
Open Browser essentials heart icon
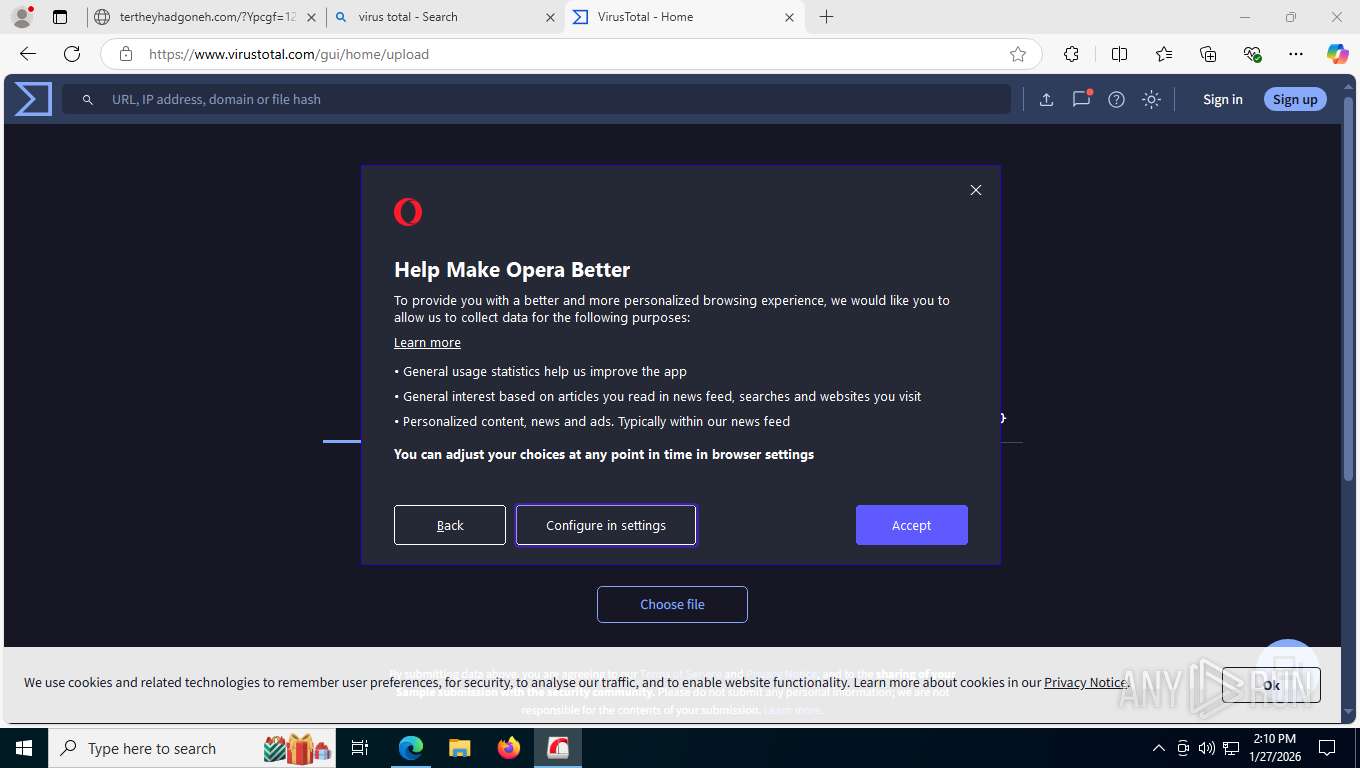point(1252,54)
